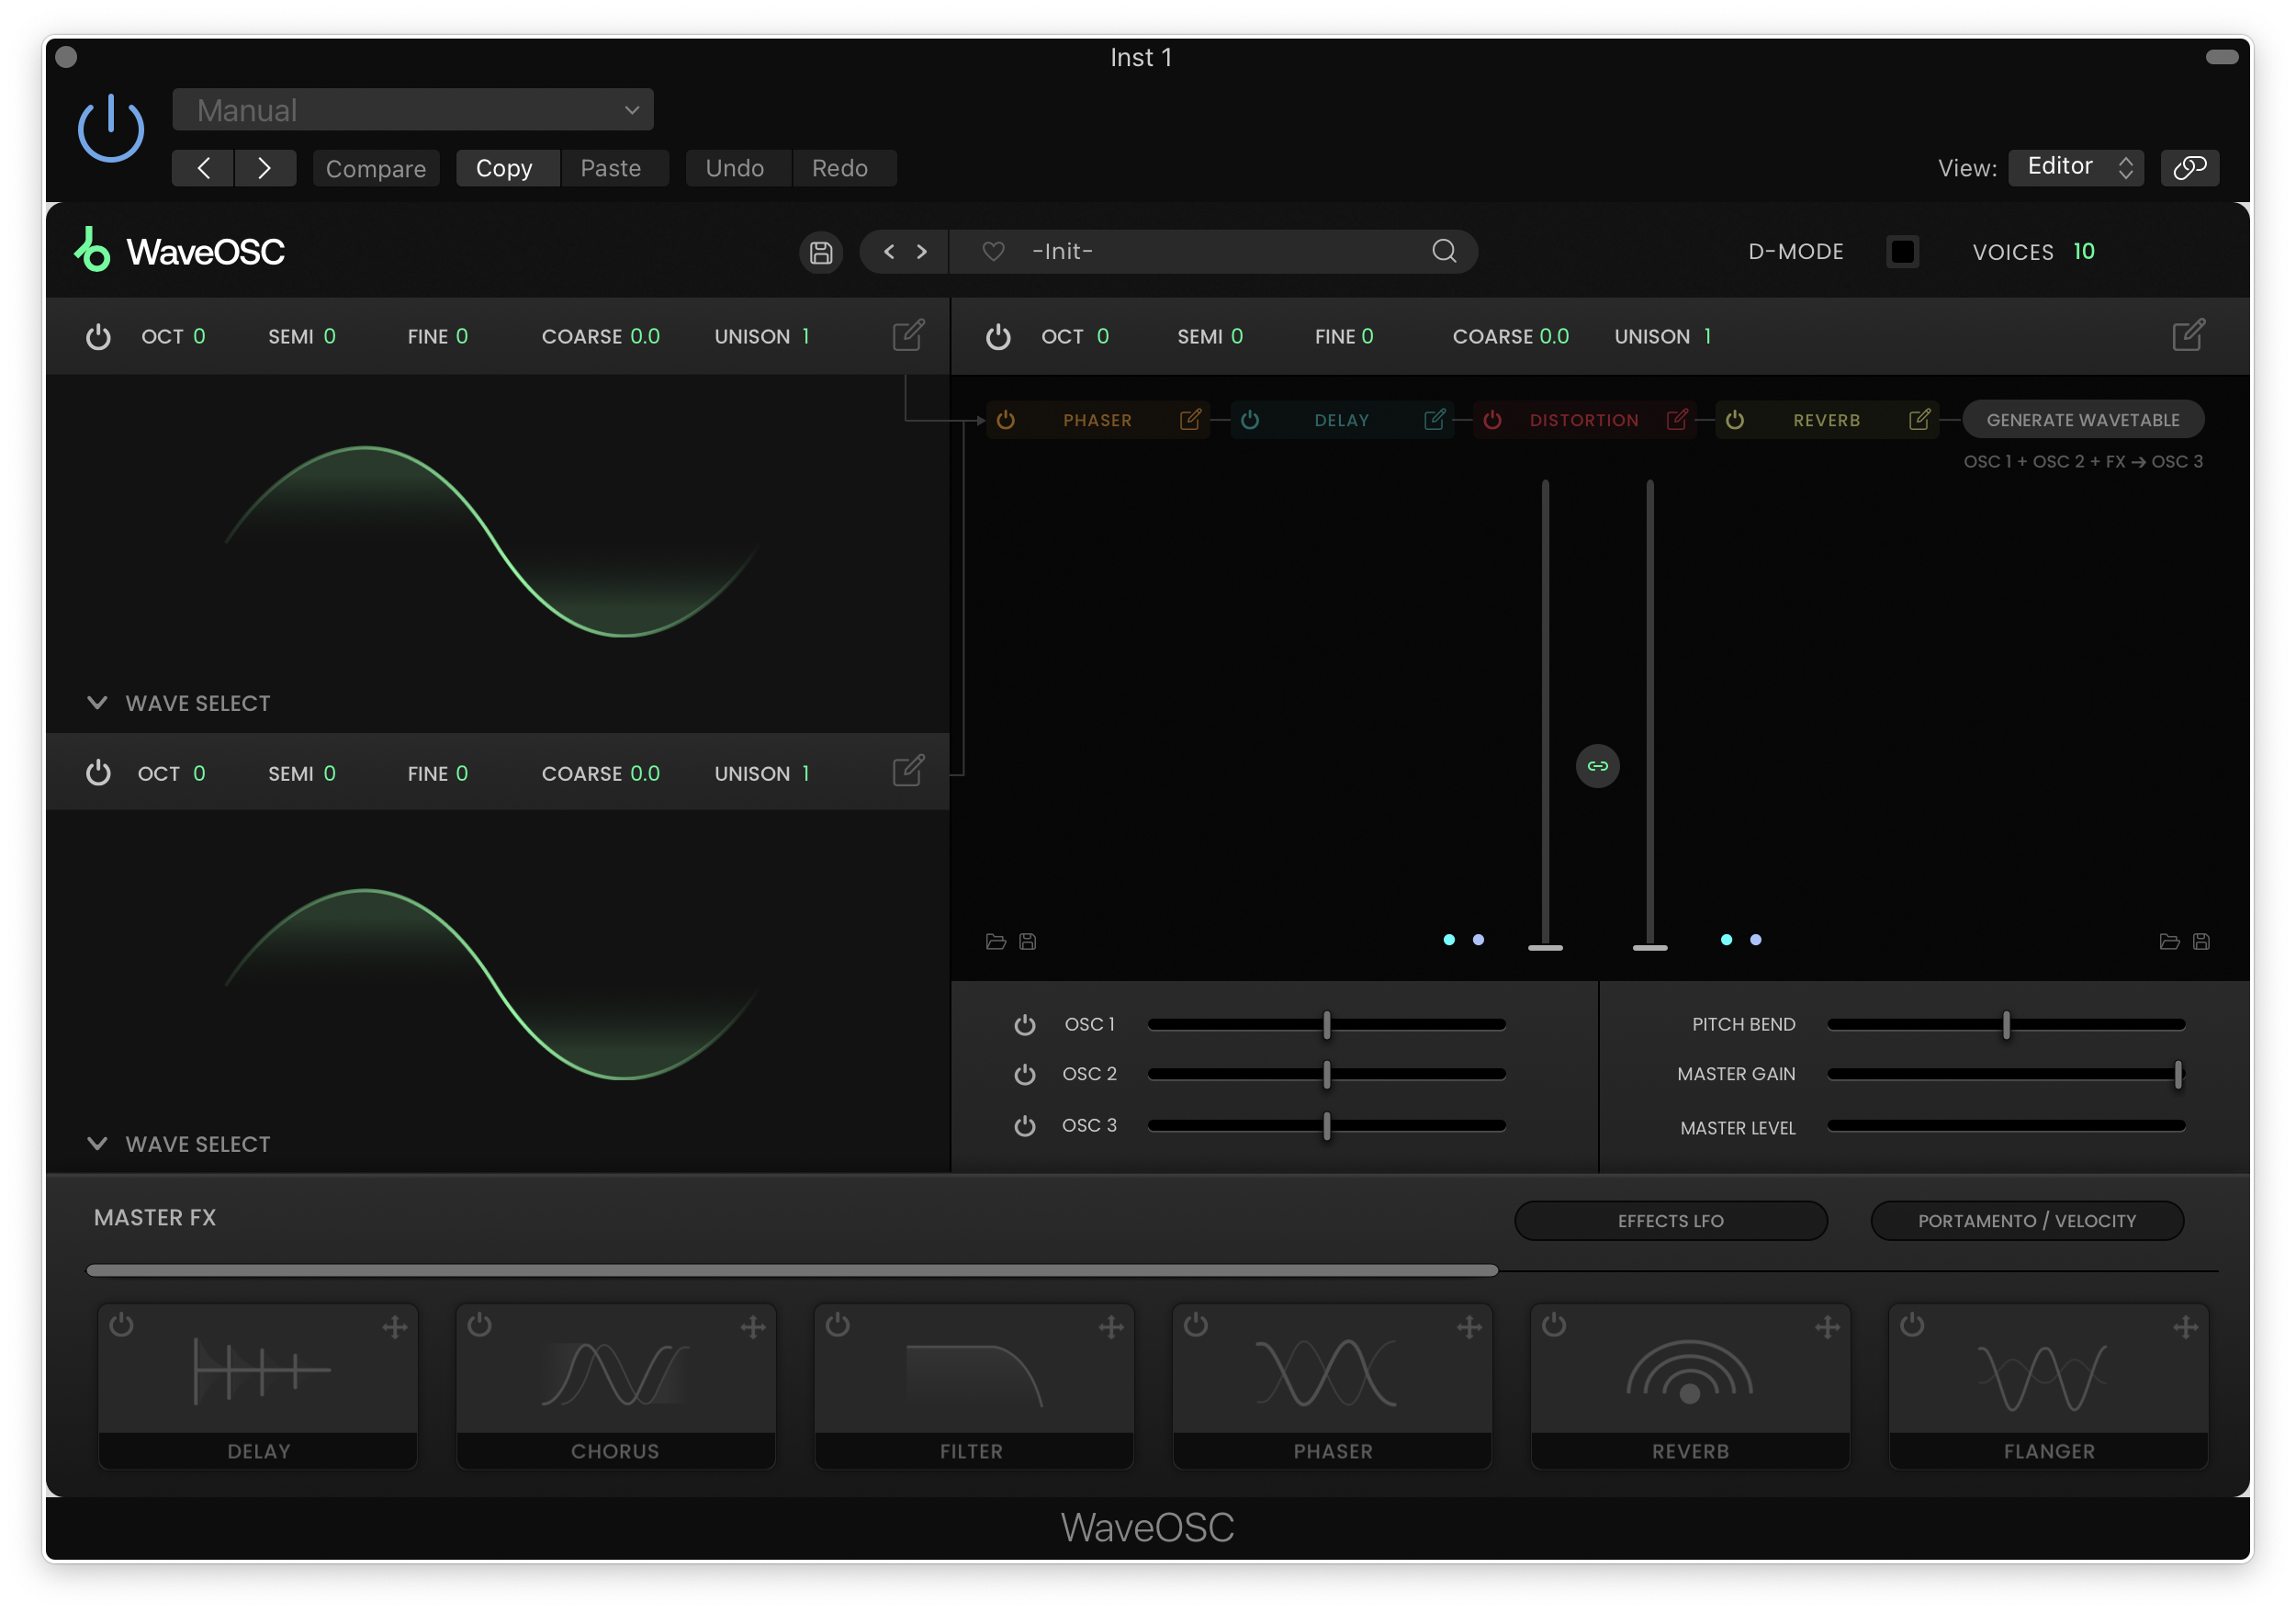Edit the Distortion effect settings pencil icon
The height and width of the screenshot is (1613, 2296).
(x=1676, y=420)
